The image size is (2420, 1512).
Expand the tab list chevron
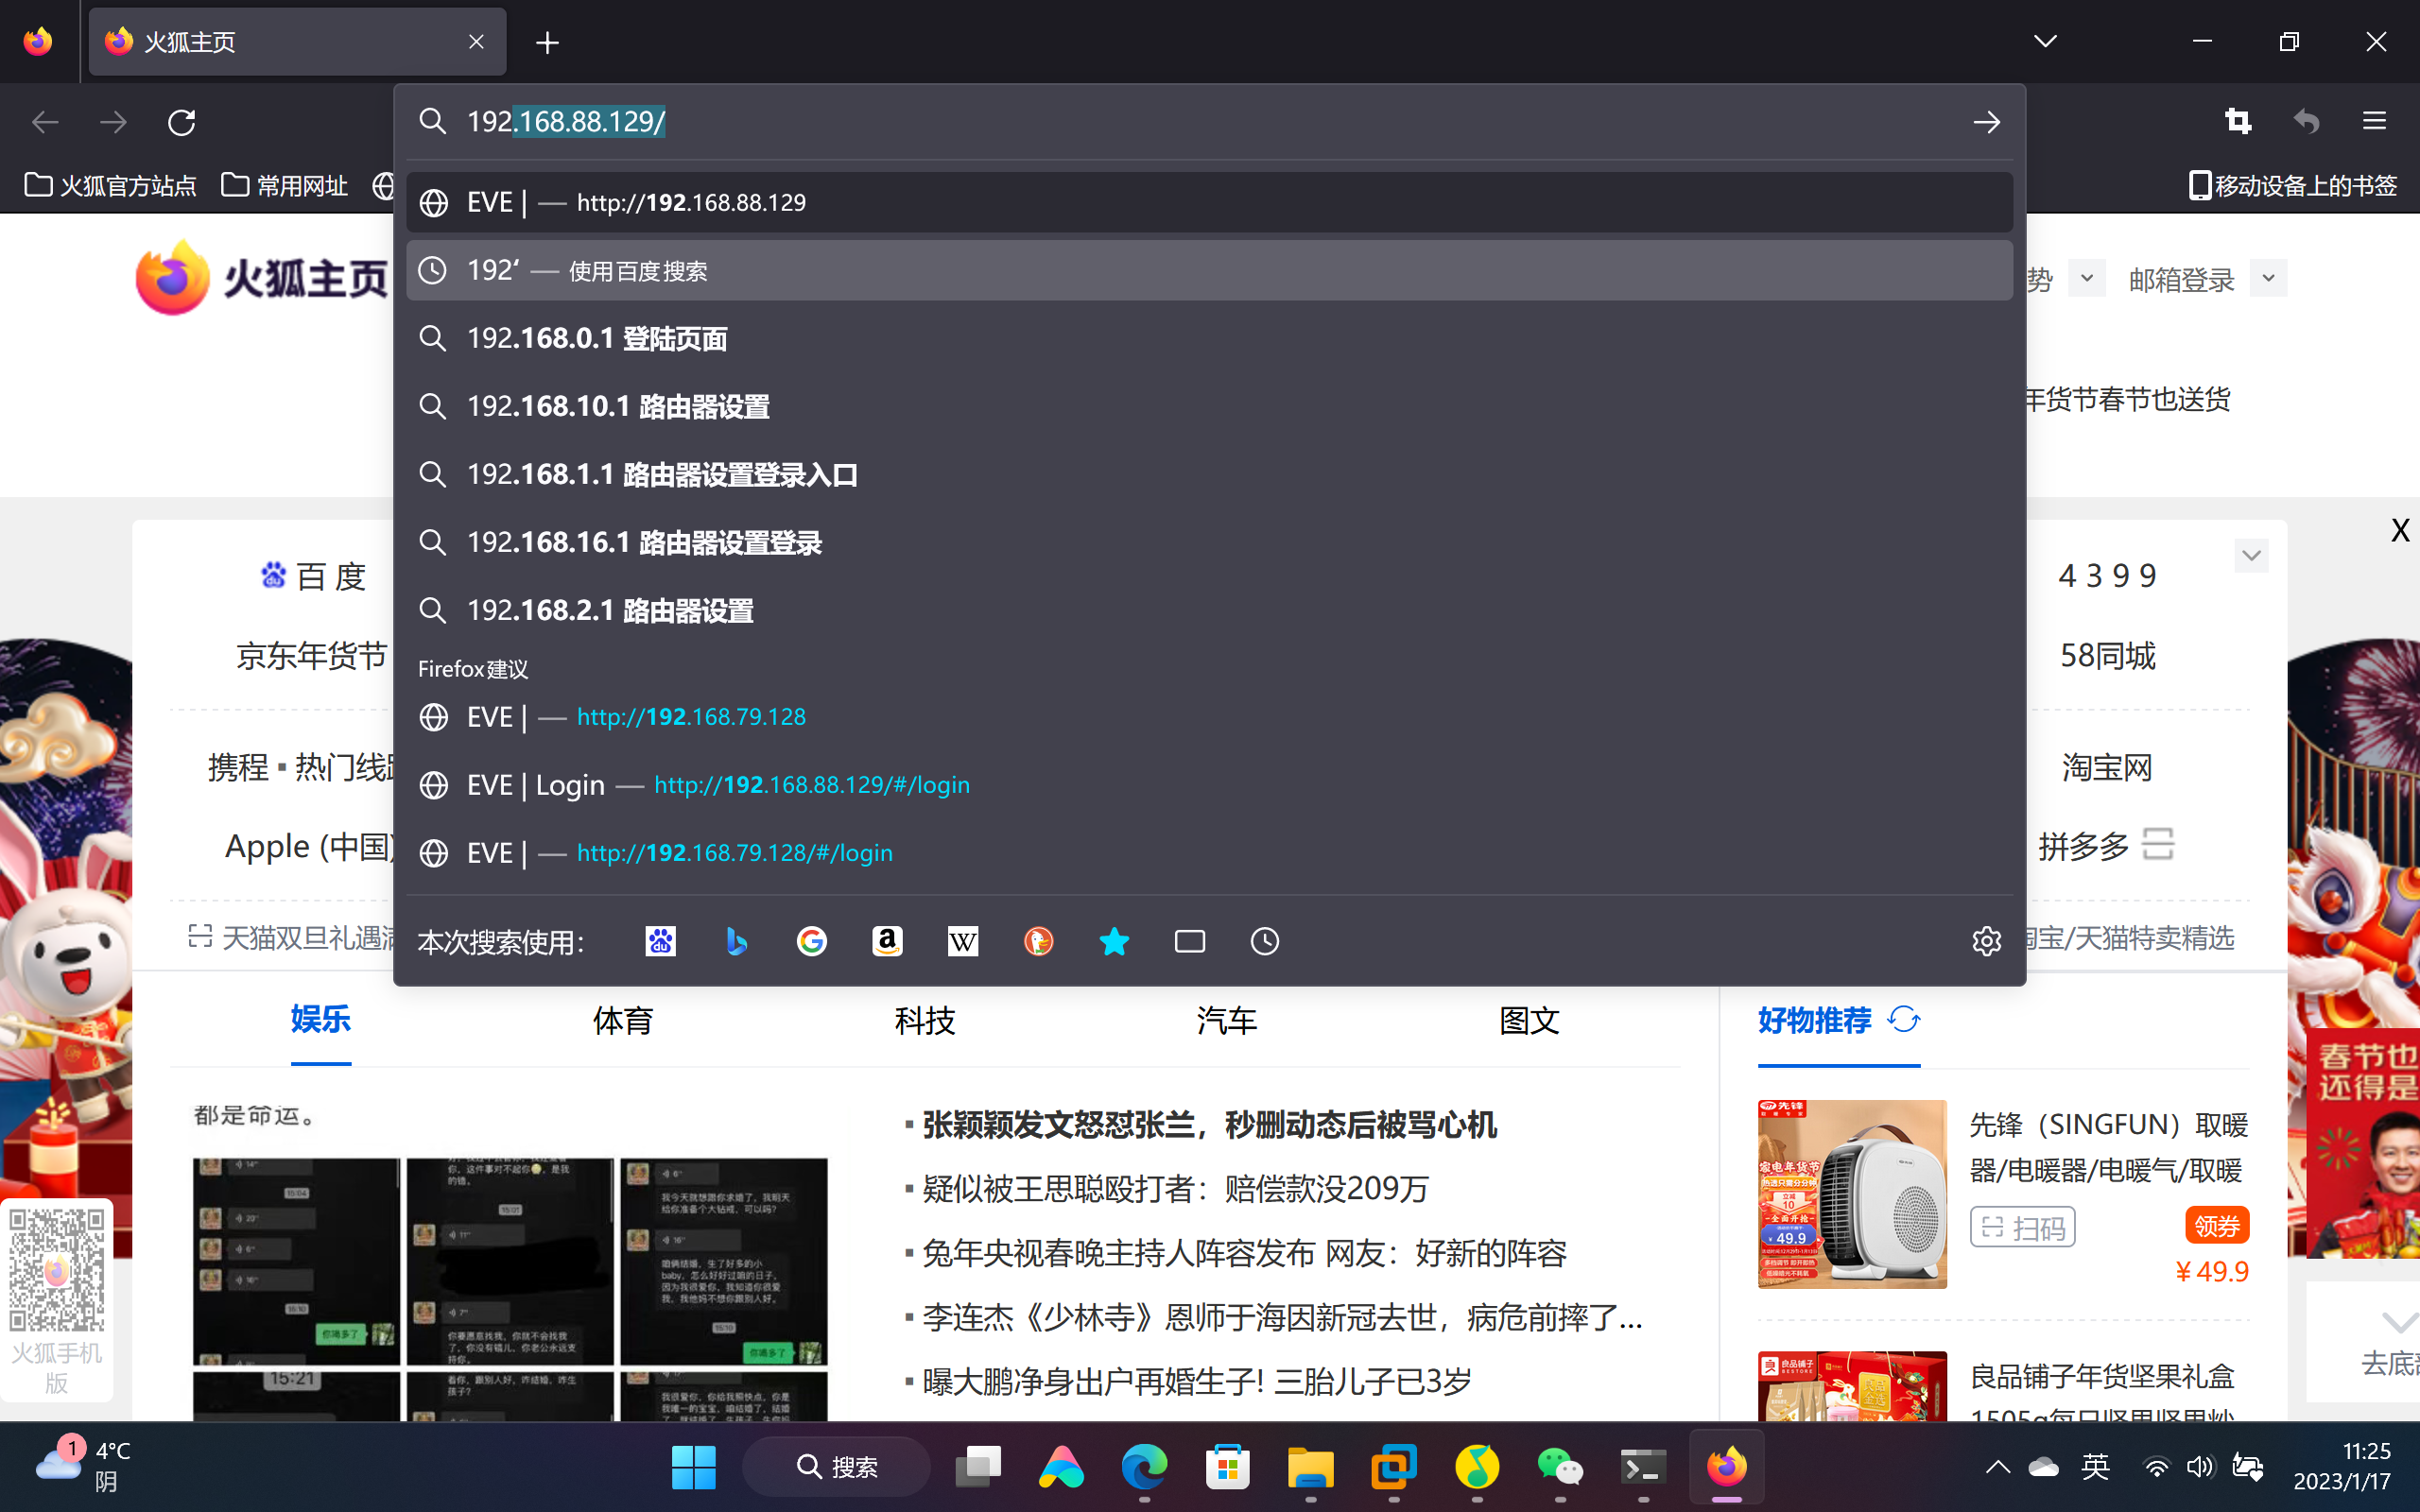tap(2045, 41)
